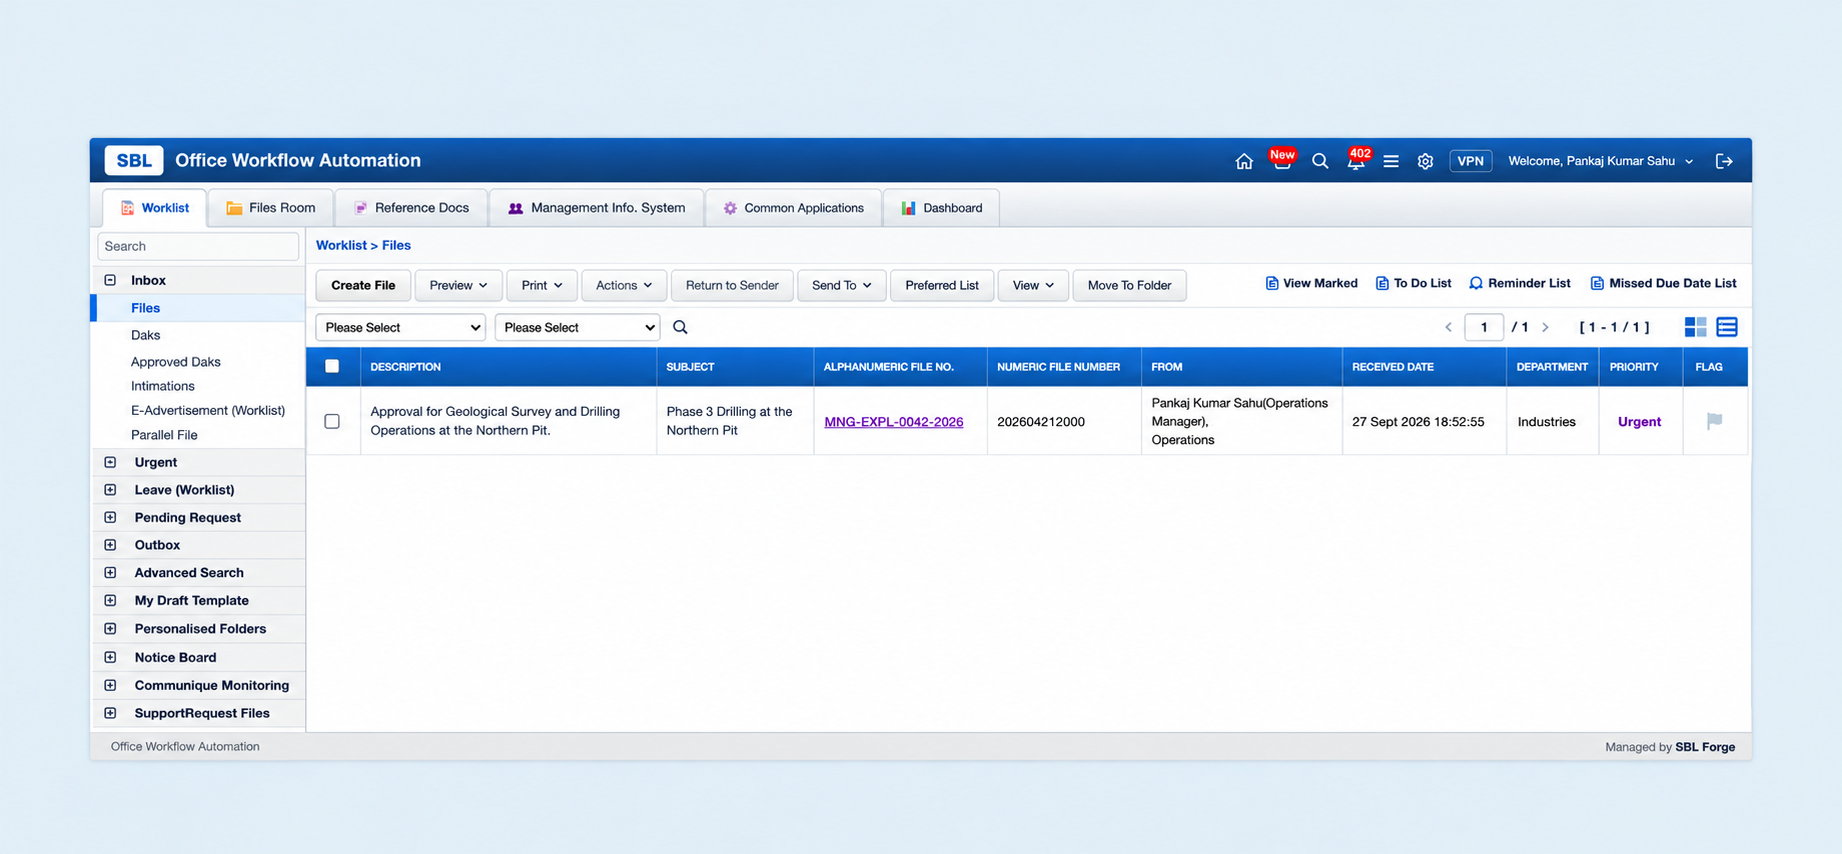Go to next page arrow
Image resolution: width=1842 pixels, height=854 pixels.
coord(1545,327)
